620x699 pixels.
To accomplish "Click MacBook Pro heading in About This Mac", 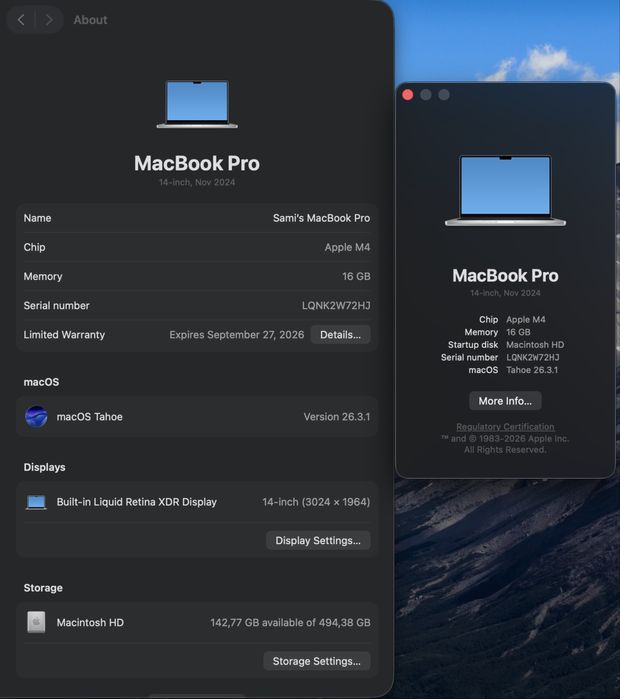I will click(505, 275).
